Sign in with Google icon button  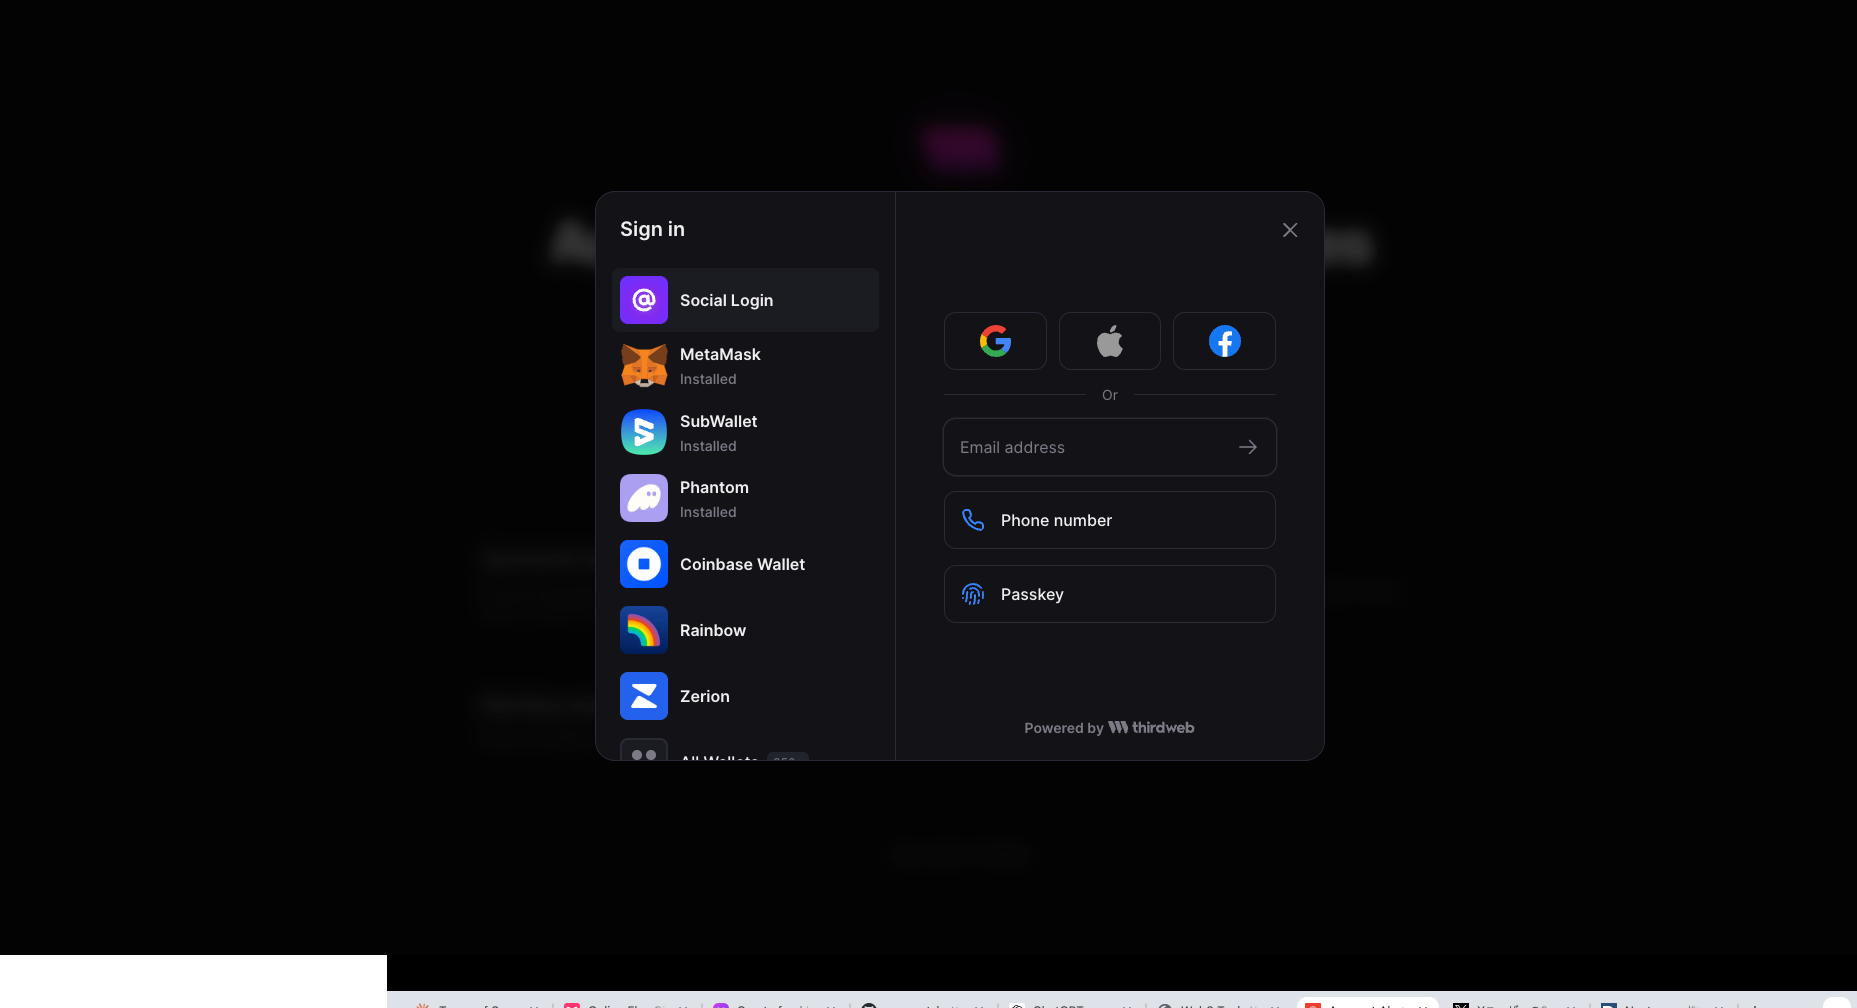click(995, 341)
